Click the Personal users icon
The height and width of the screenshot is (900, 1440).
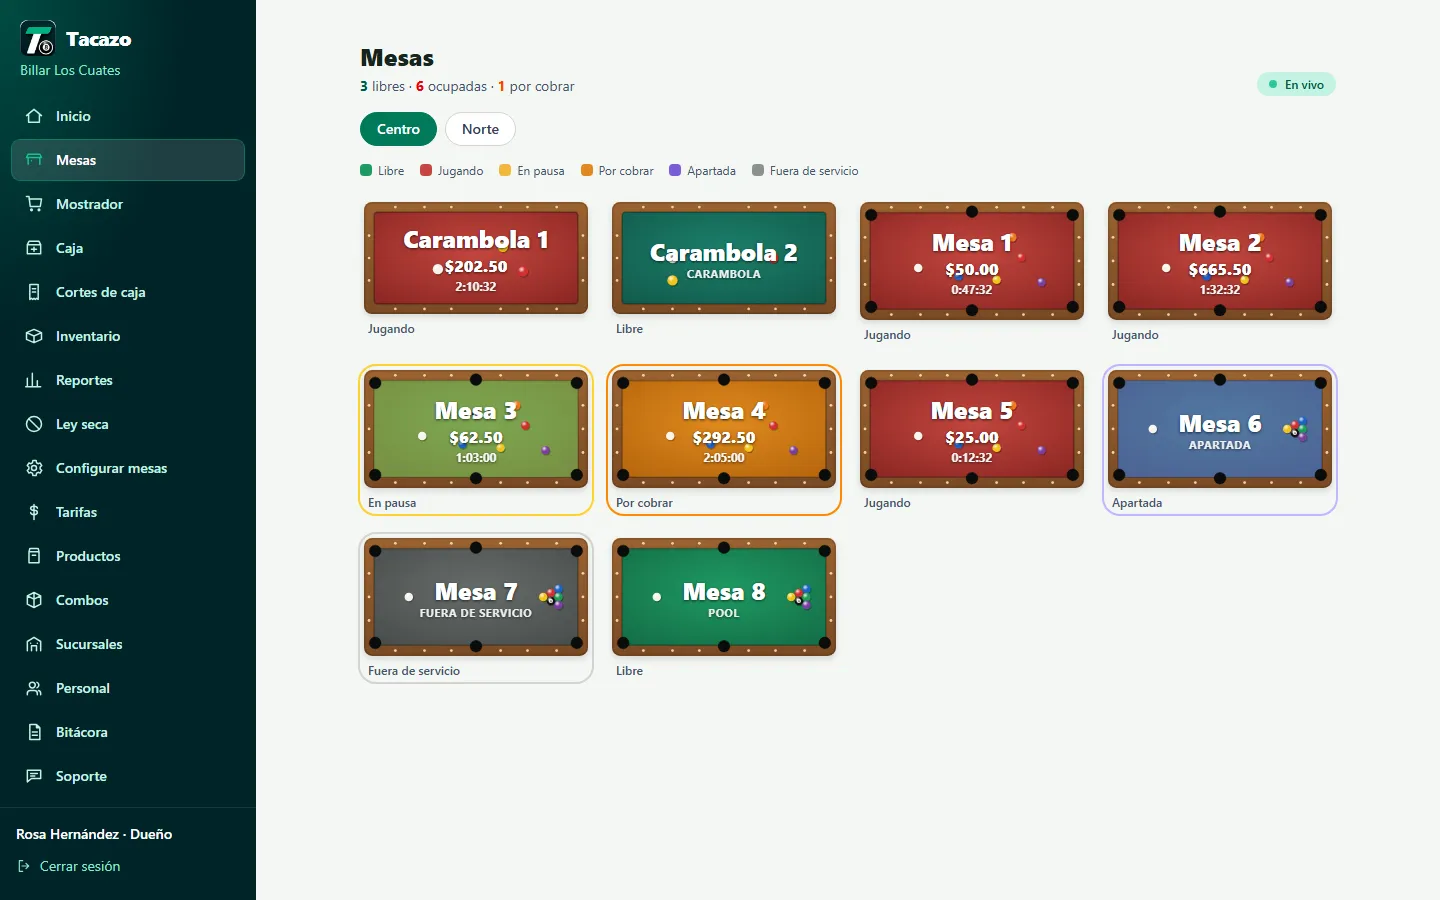34,688
